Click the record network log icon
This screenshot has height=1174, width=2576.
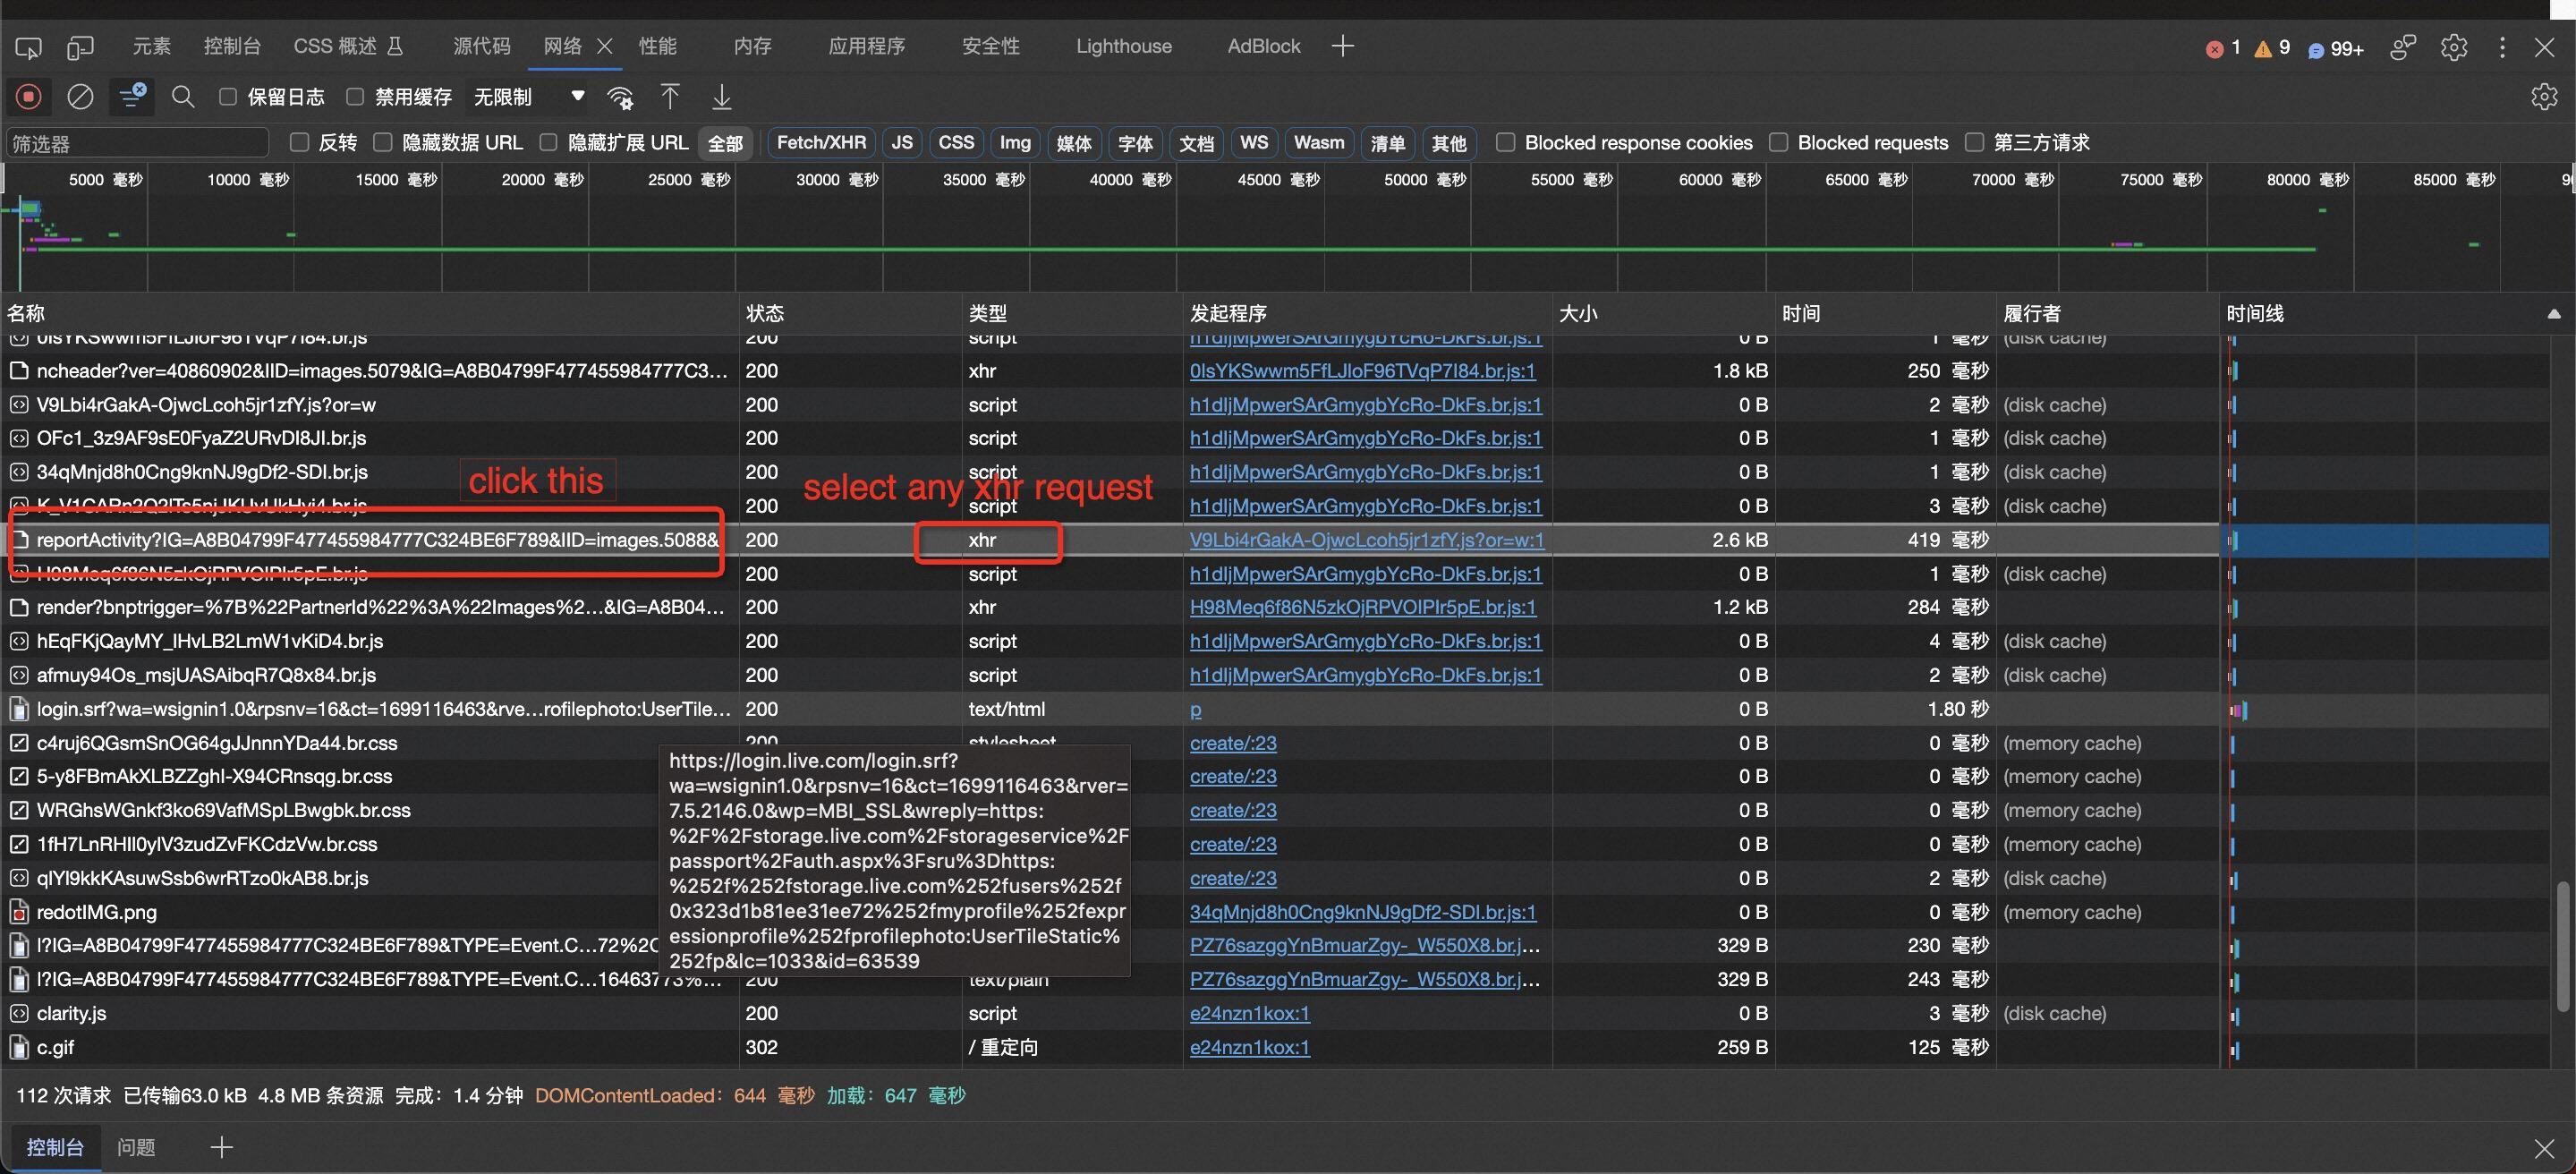pyautogui.click(x=28, y=97)
